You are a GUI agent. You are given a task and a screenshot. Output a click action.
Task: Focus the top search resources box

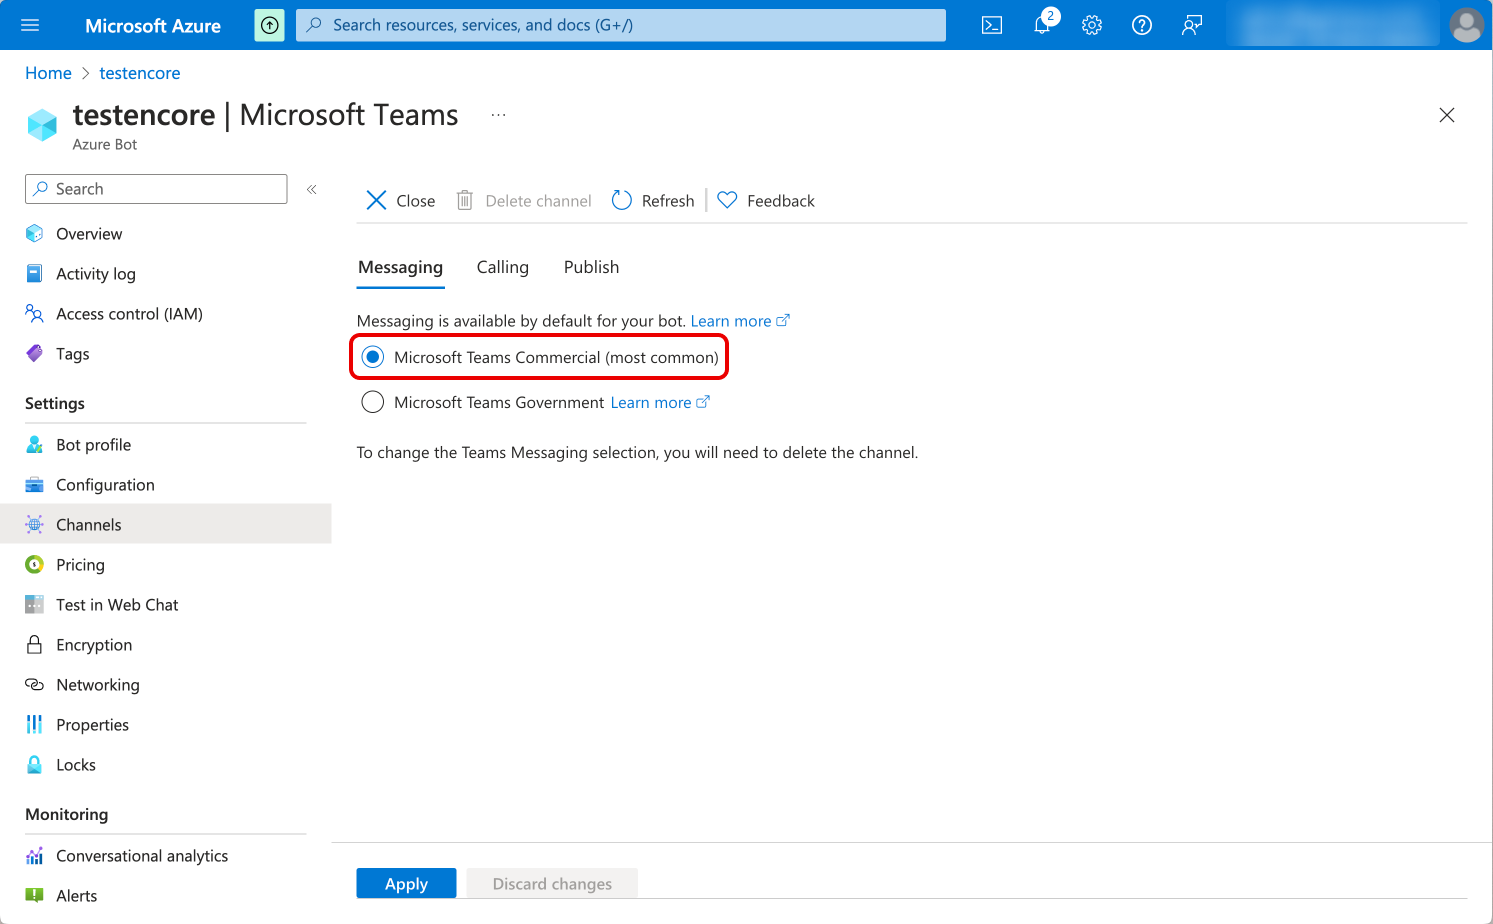(x=621, y=25)
